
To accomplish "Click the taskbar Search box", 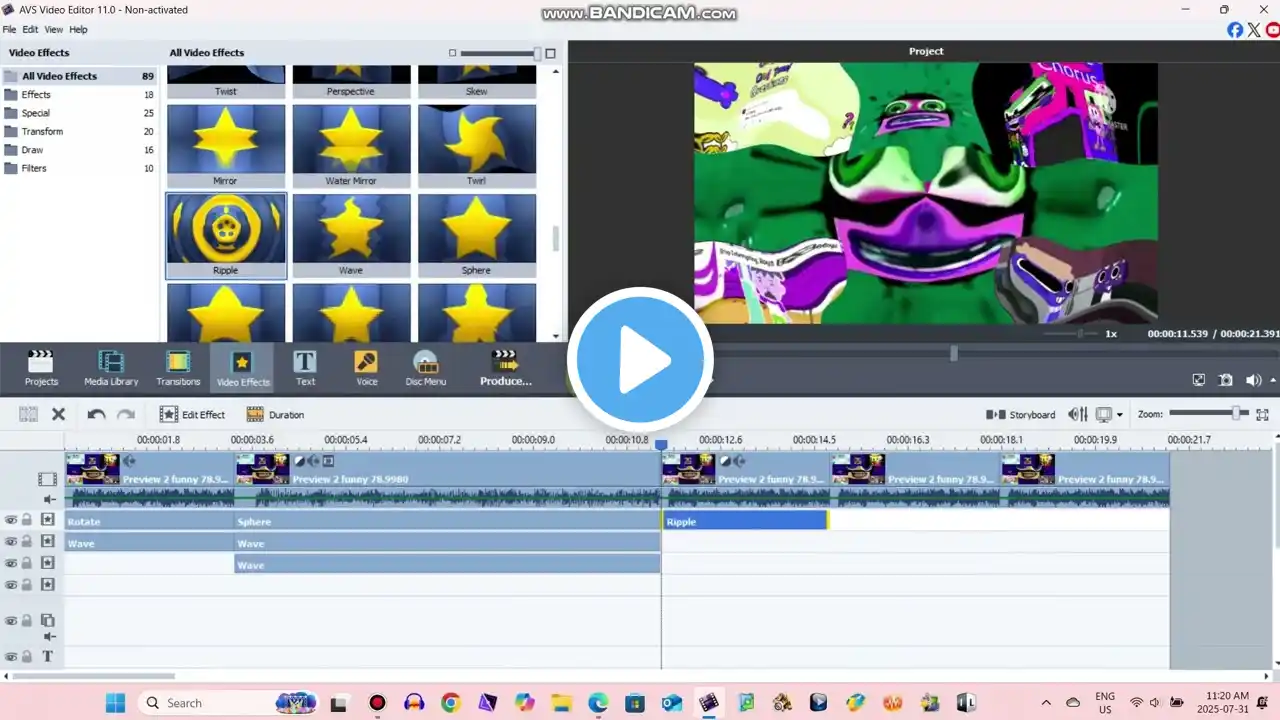I will (x=229, y=703).
